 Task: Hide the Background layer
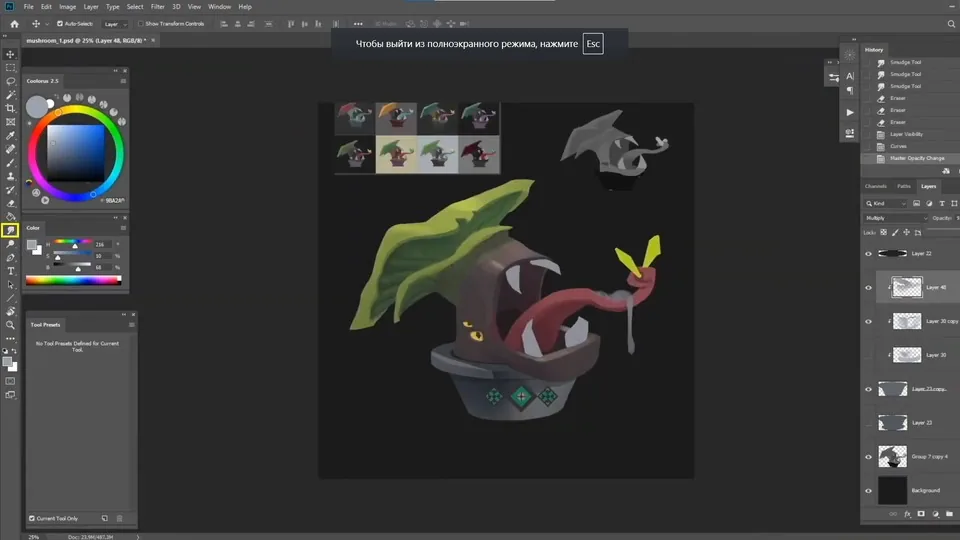868,490
